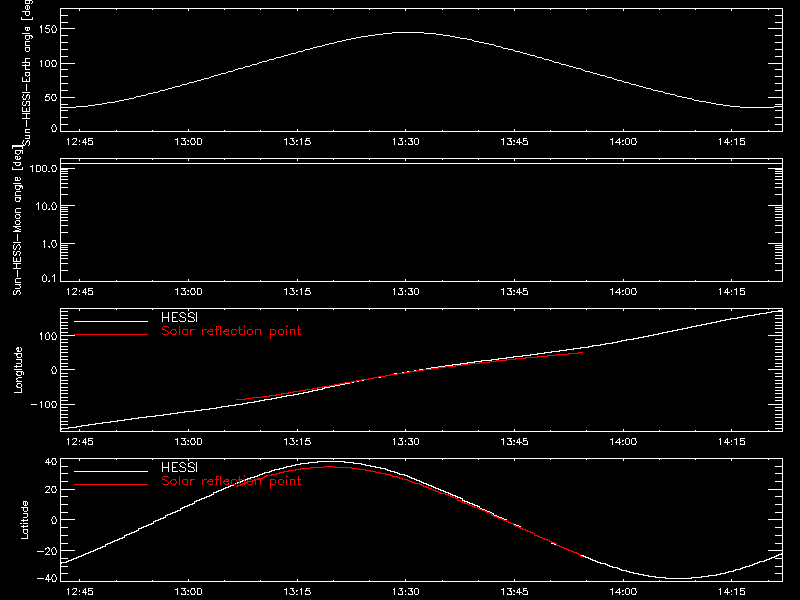Click 13:30 under the Moon angle plot
The height and width of the screenshot is (600, 800).
click(x=406, y=291)
